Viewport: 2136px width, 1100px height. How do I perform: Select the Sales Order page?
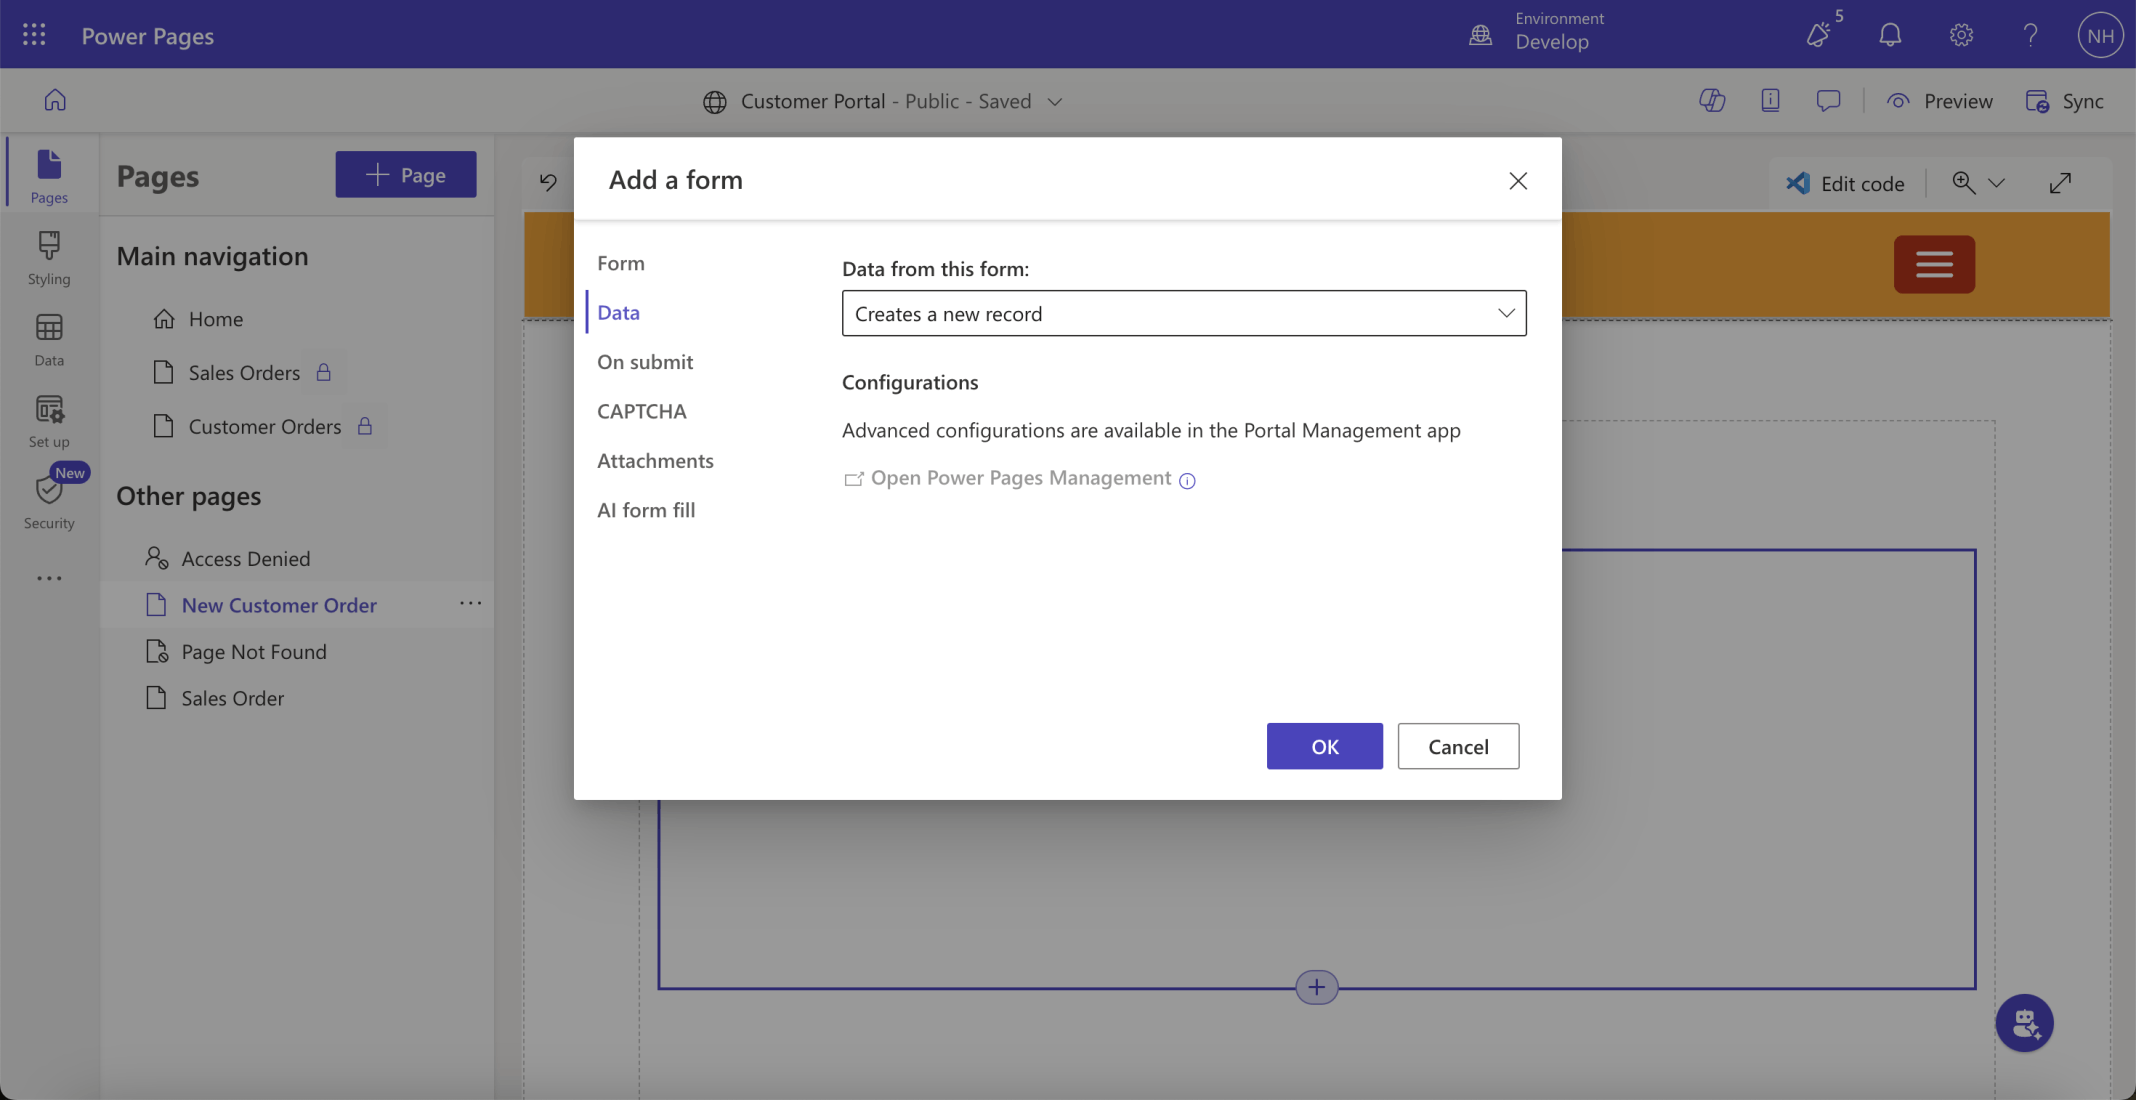tap(232, 698)
